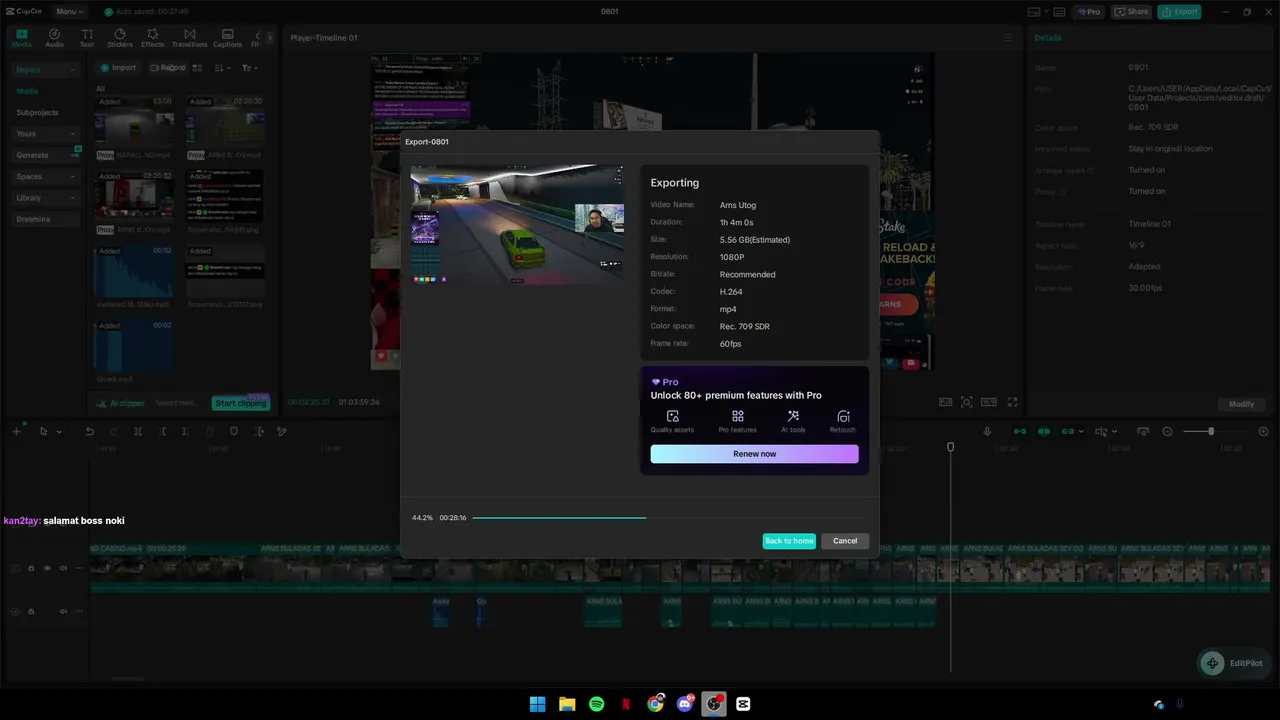Cancel the export in progress
This screenshot has width=1280, height=720.
(x=845, y=541)
